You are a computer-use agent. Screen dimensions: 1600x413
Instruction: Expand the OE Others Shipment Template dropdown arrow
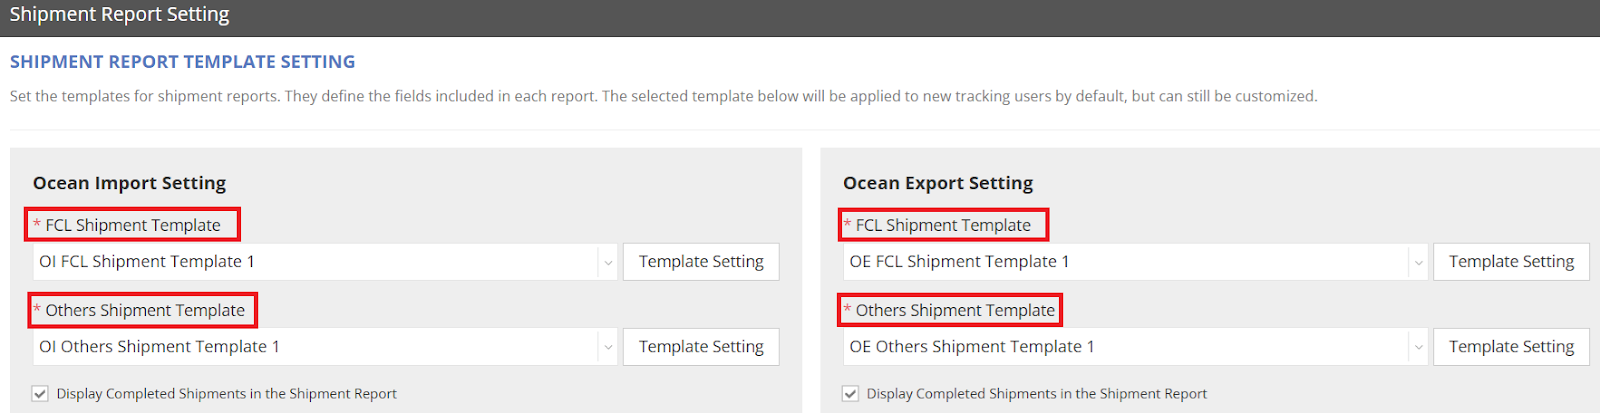pos(1417,347)
